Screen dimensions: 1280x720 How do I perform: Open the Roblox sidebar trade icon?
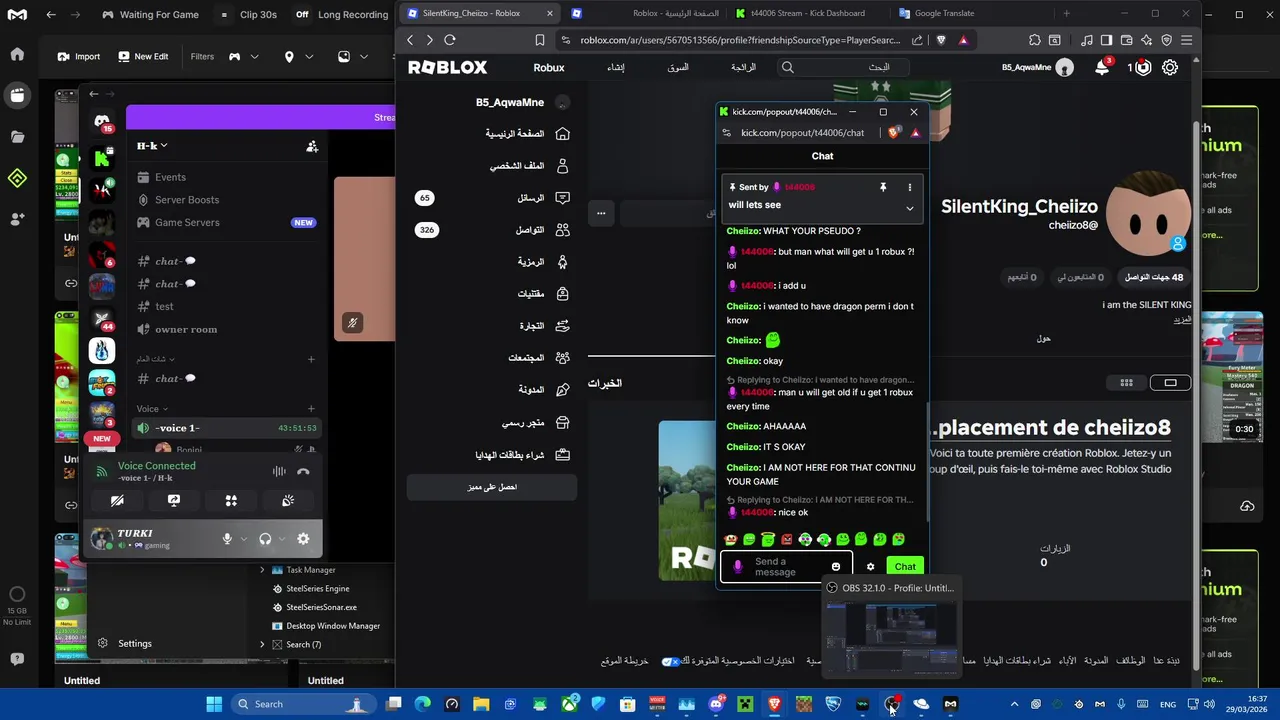562,326
